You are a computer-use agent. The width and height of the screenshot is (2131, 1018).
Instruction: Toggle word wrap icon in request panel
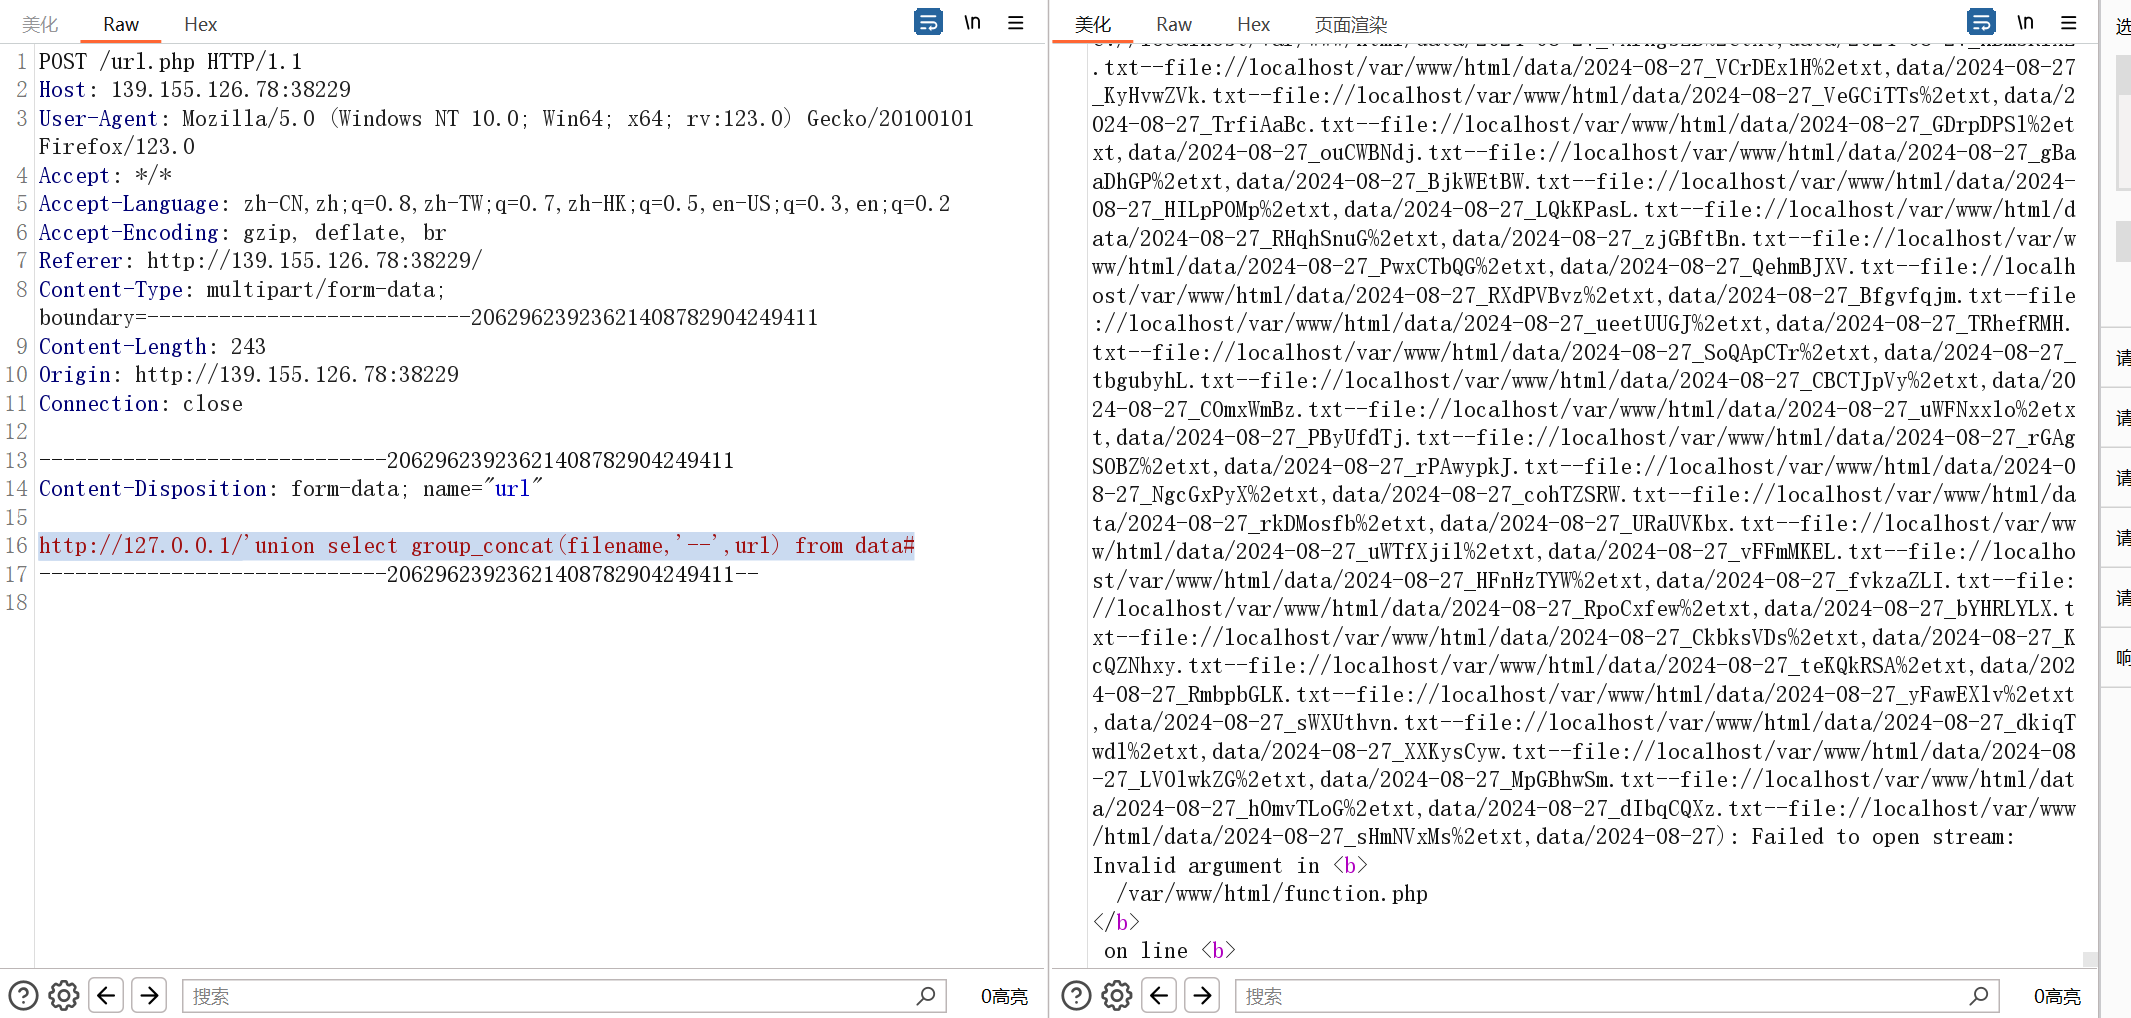point(928,22)
